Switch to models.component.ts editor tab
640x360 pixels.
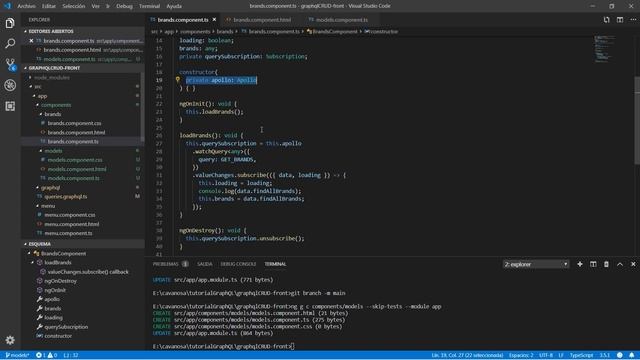pos(342,20)
